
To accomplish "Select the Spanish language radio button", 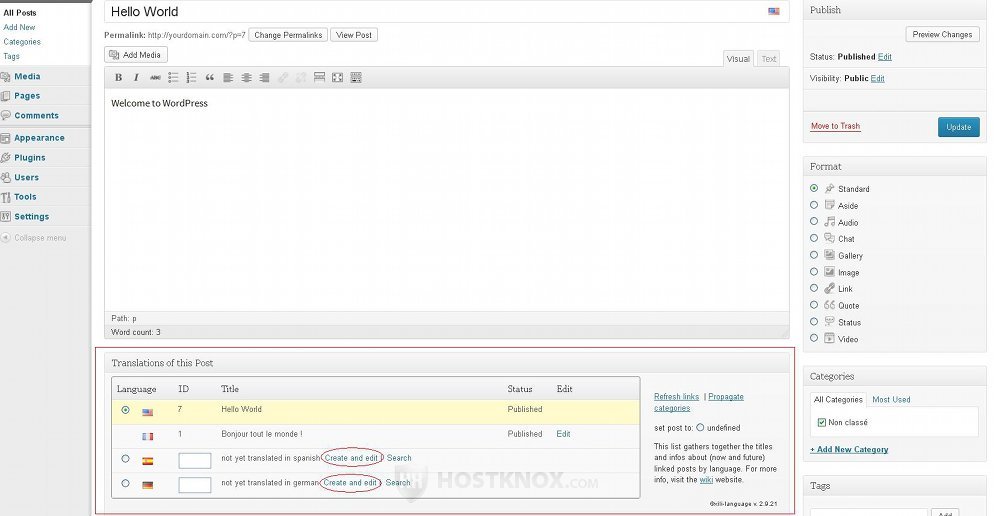I will tap(125, 459).
